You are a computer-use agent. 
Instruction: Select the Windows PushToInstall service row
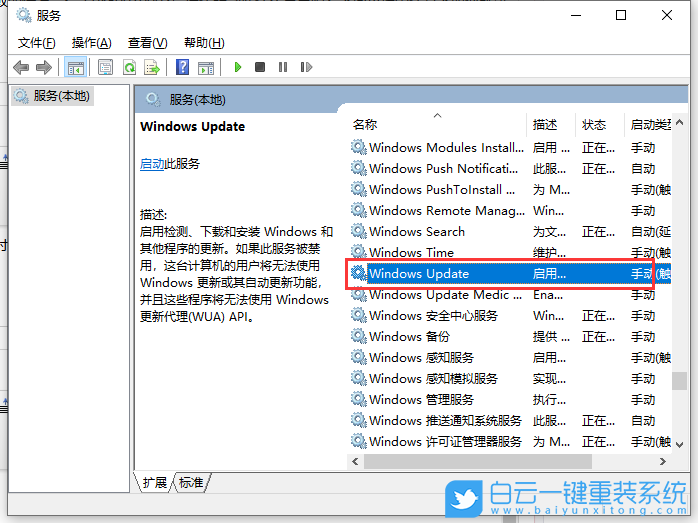coord(510,190)
